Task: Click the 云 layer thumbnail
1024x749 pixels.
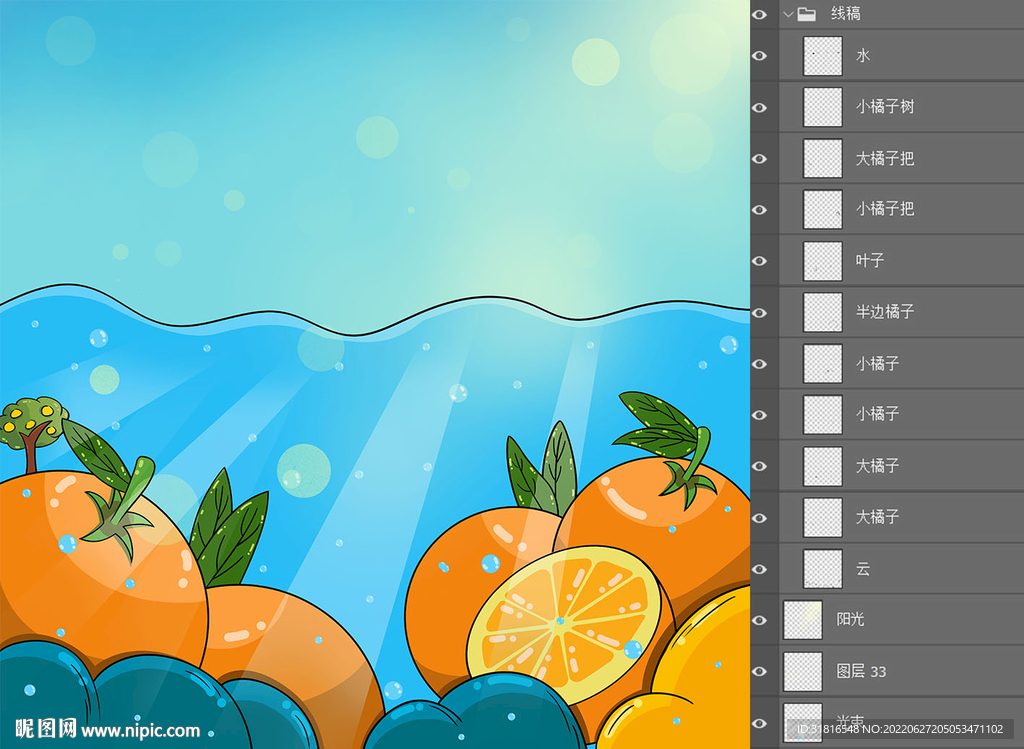Action: pos(823,569)
